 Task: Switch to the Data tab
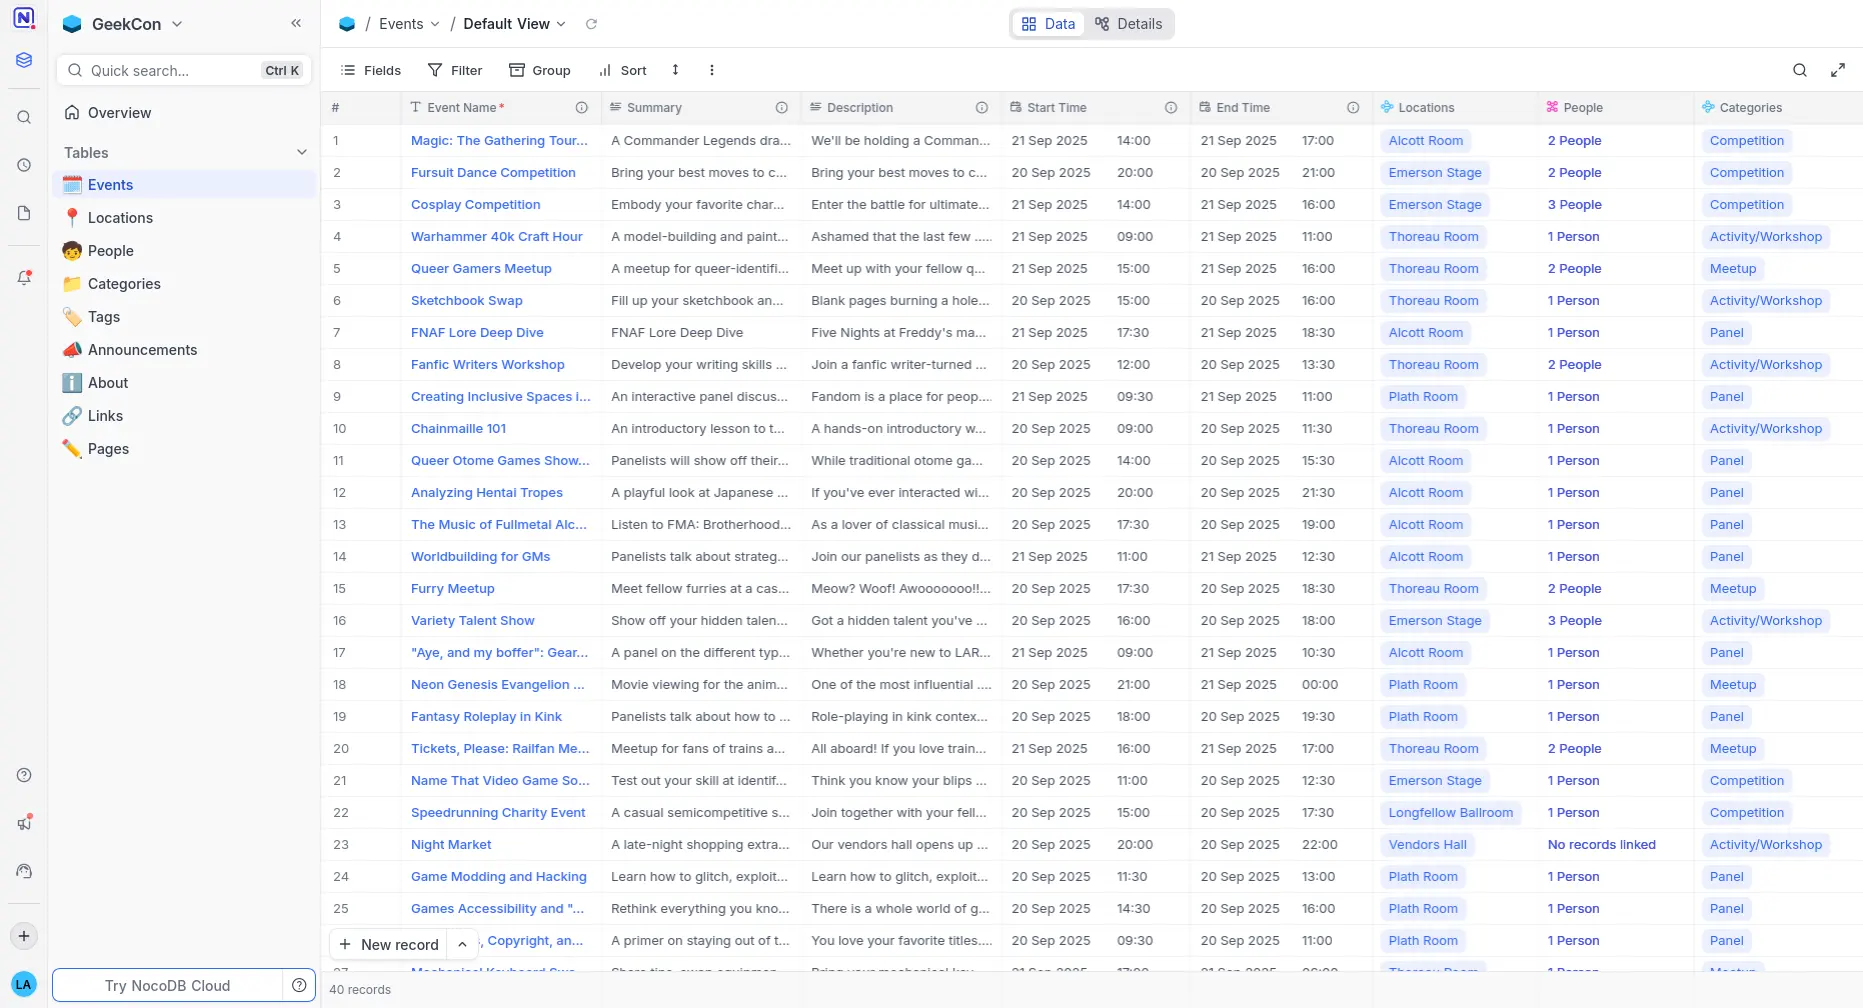1048,24
